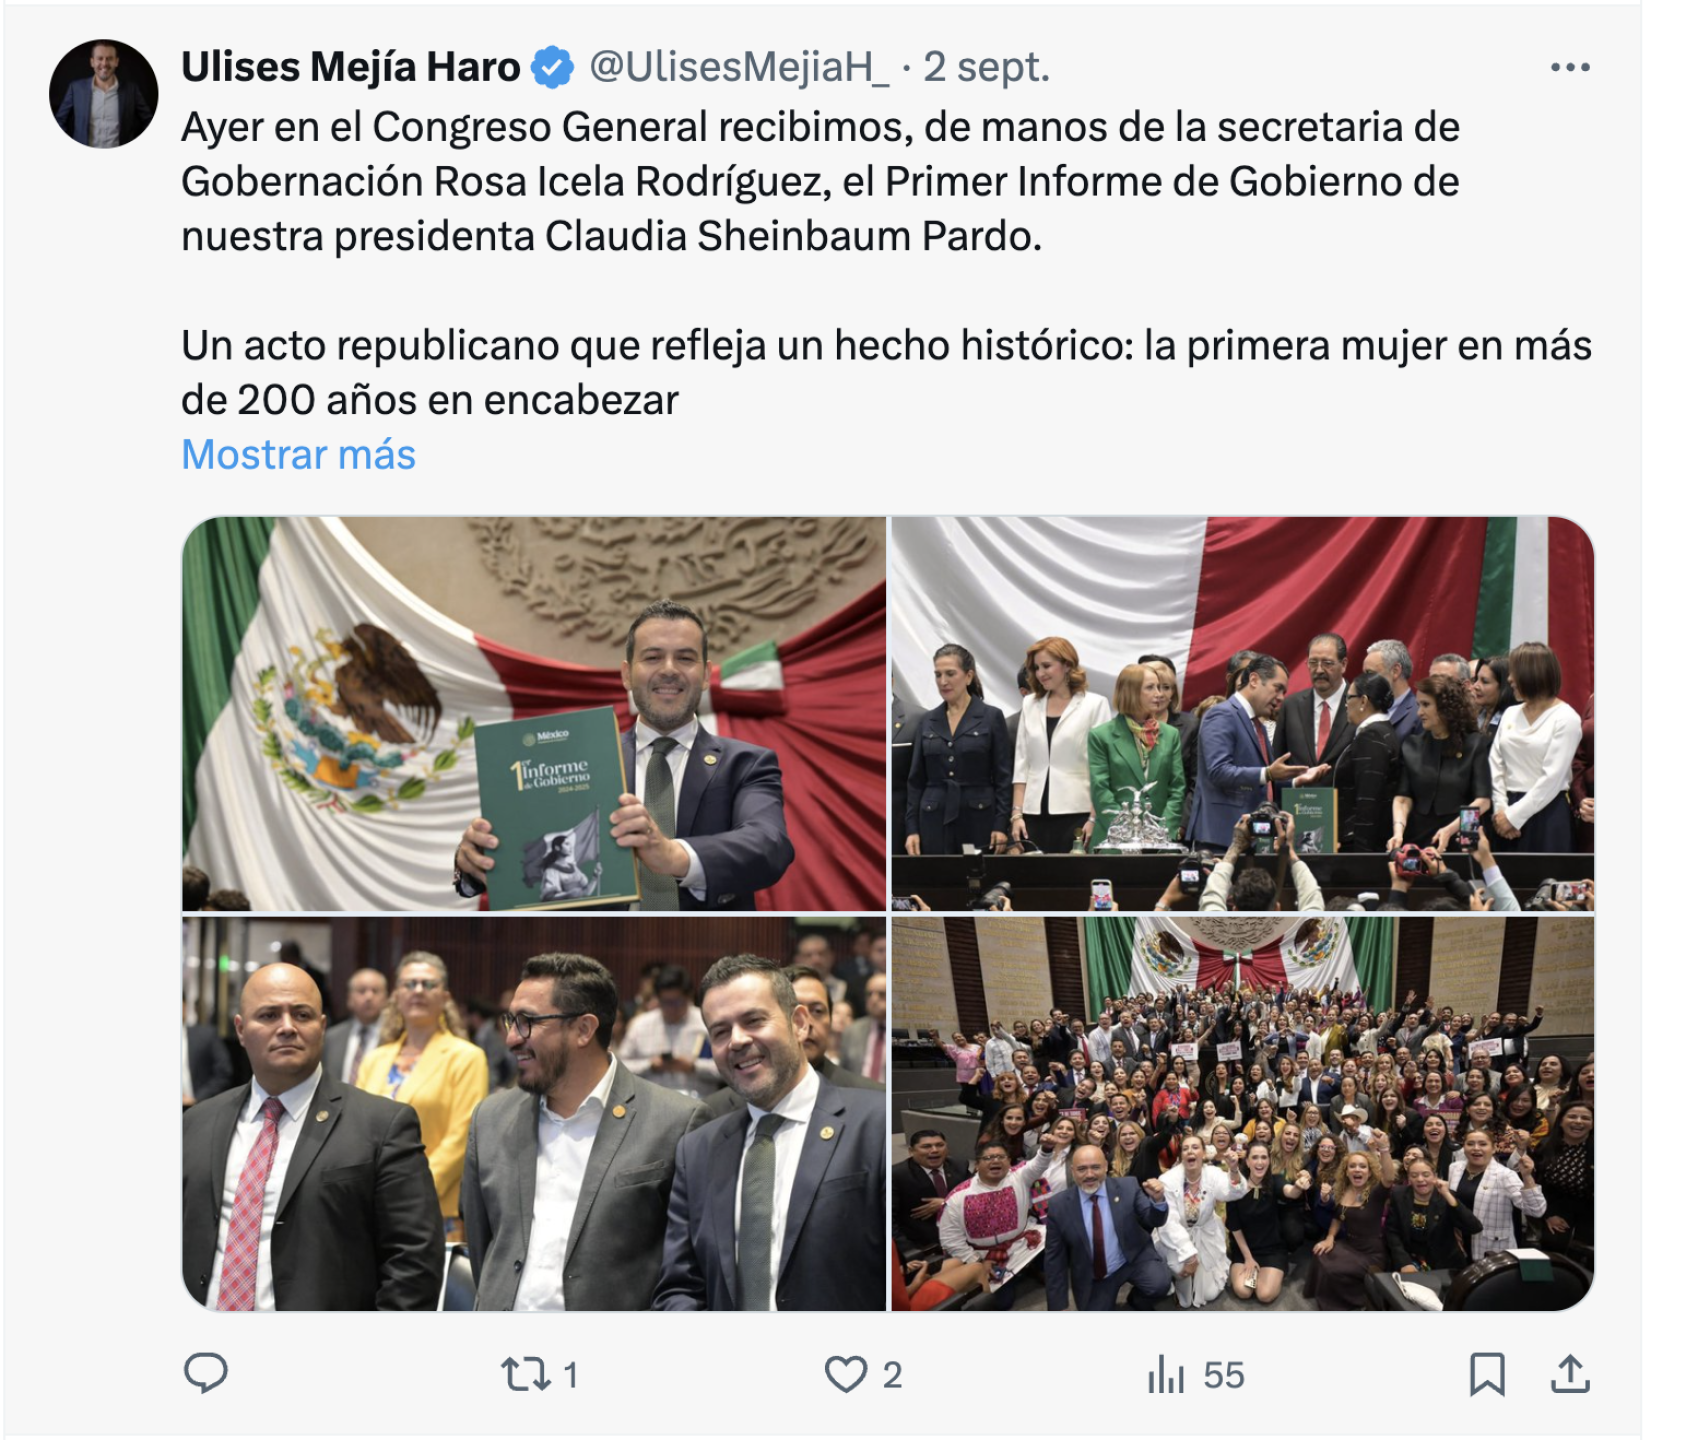Viewport: 1698px width, 1440px height.
Task: Open the @UlisesMejiaH_ handle link
Action: 739,67
